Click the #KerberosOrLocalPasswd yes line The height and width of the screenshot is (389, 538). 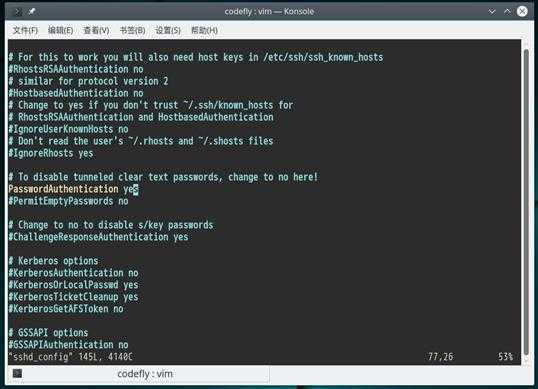[x=73, y=285]
